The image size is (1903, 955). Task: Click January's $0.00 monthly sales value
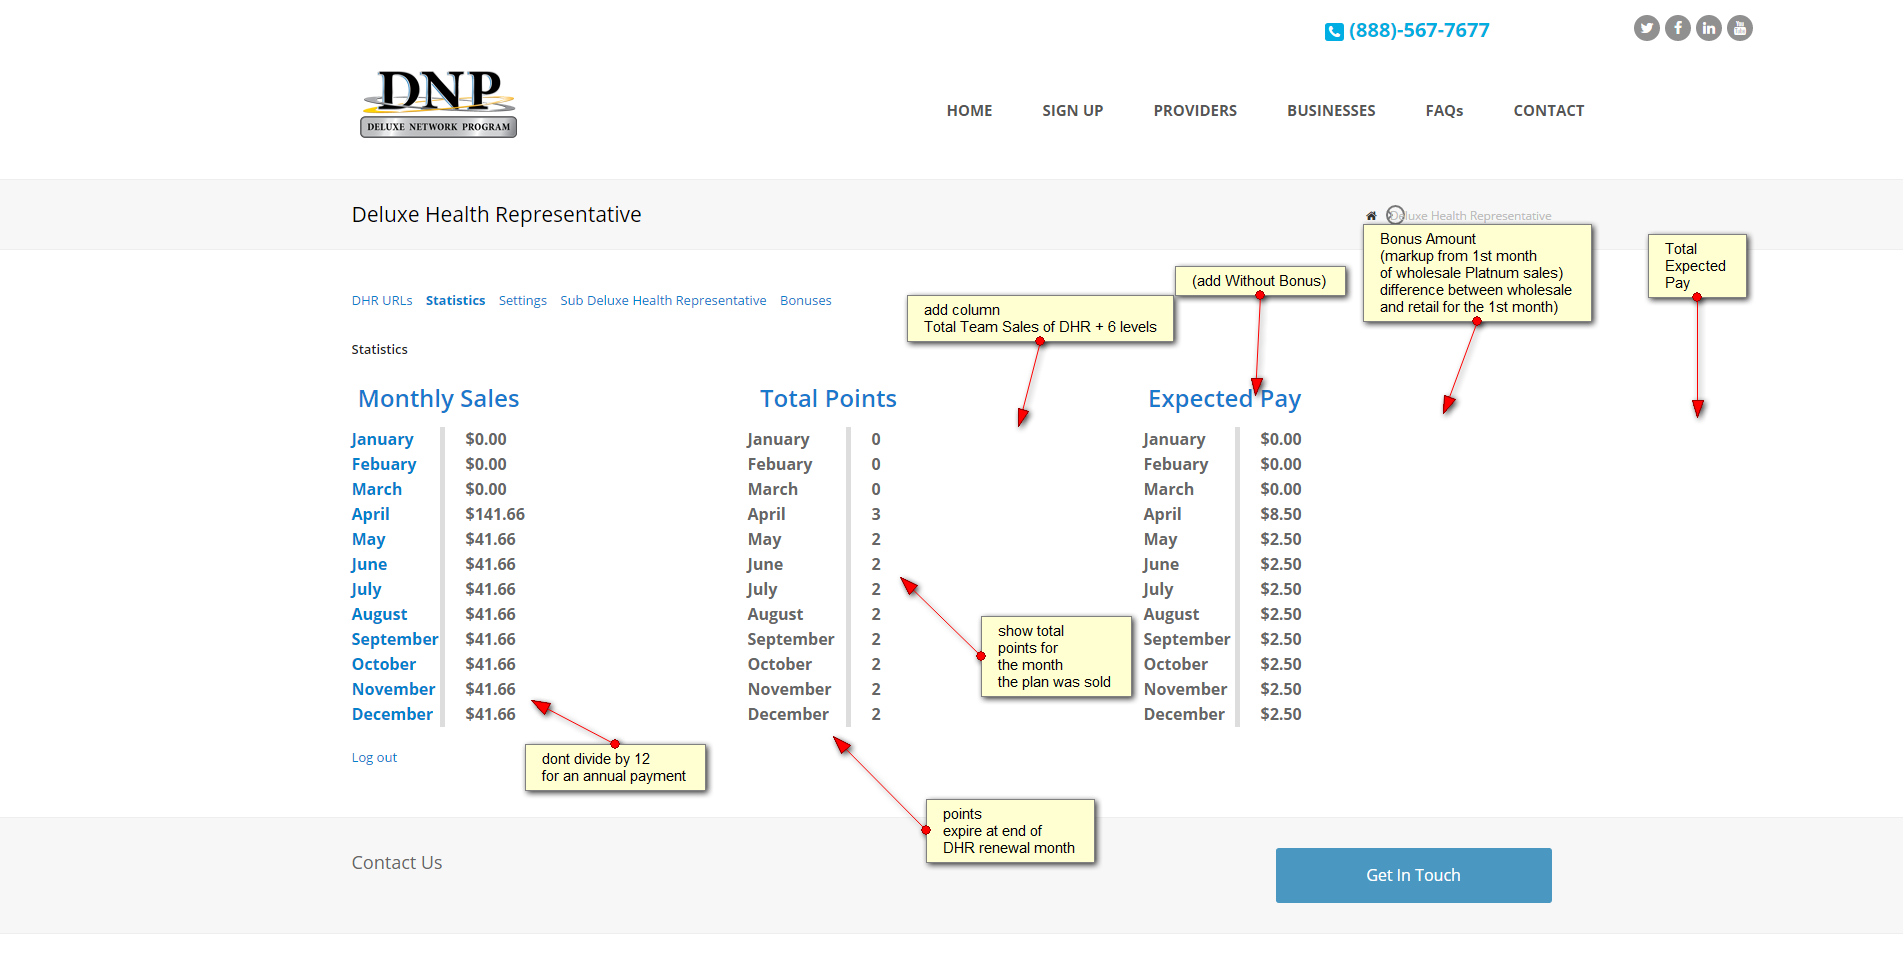coord(486,440)
